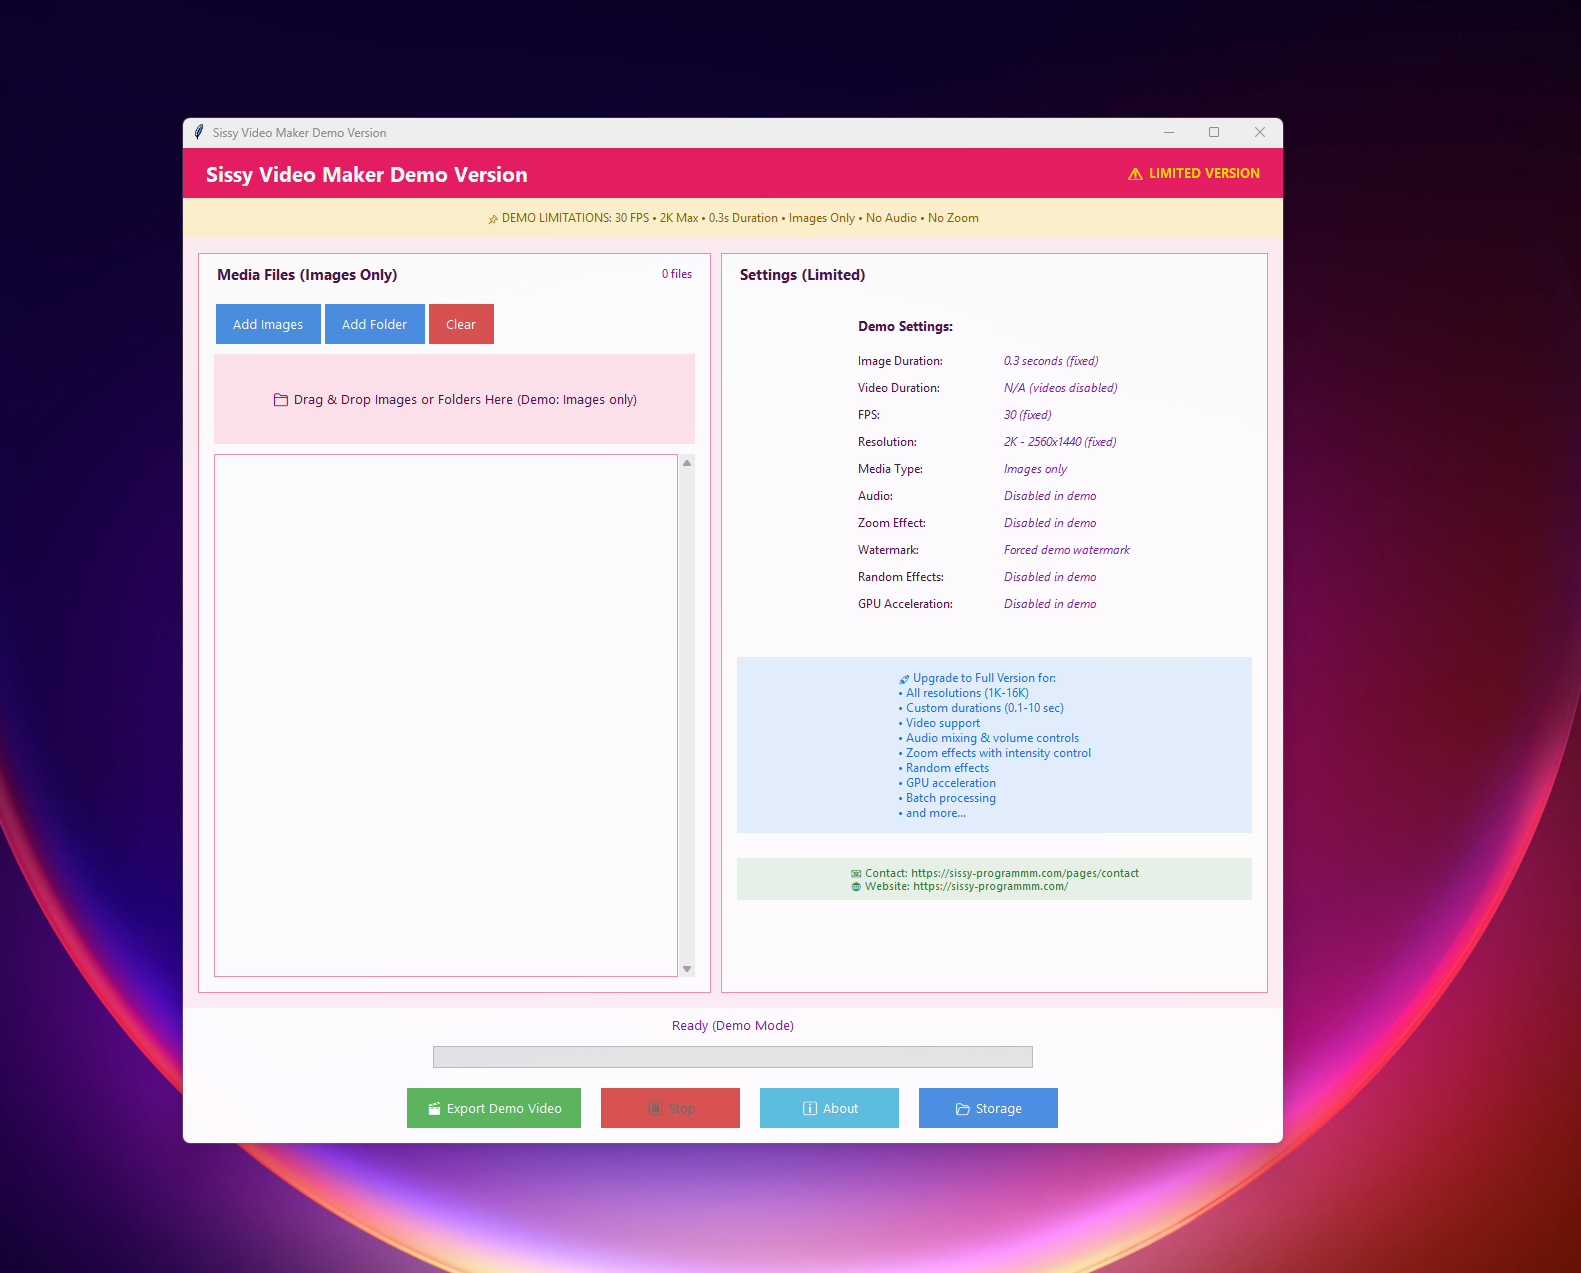
Task: Click the LIMITED VERSION warning triangle icon
Action: pyautogui.click(x=1135, y=174)
